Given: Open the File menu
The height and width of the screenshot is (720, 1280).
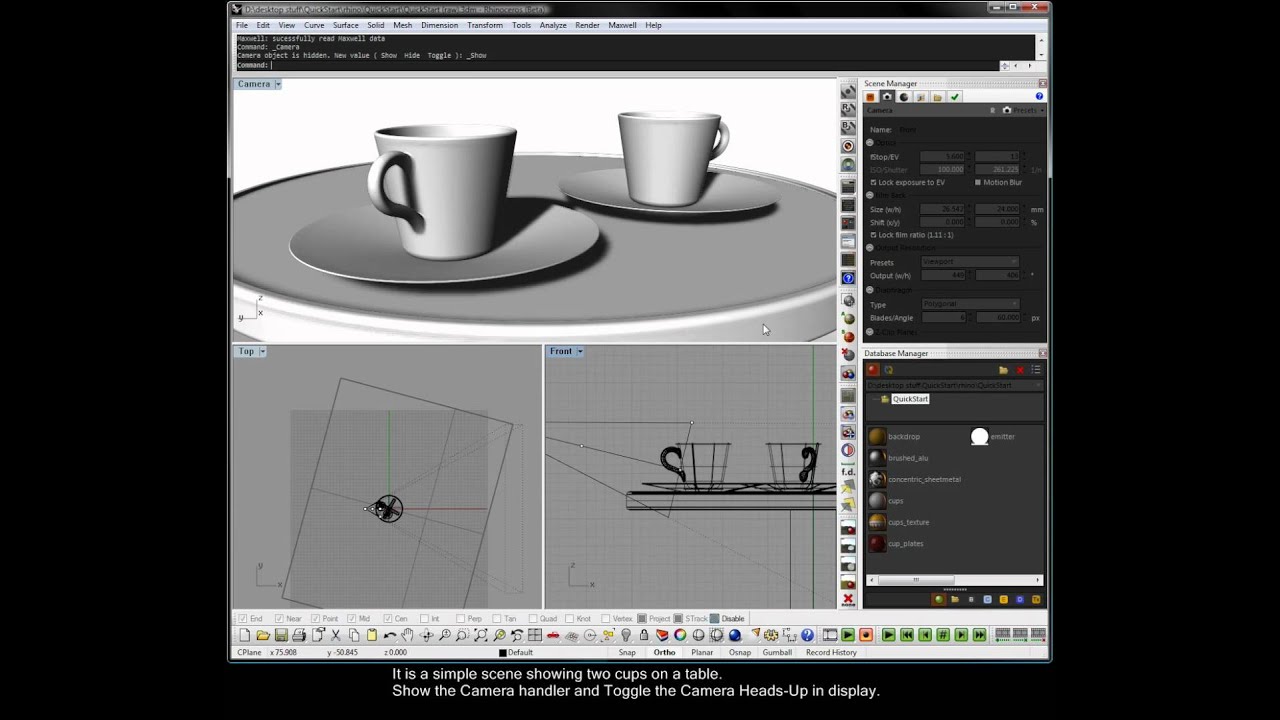Looking at the screenshot, I should (x=242, y=25).
